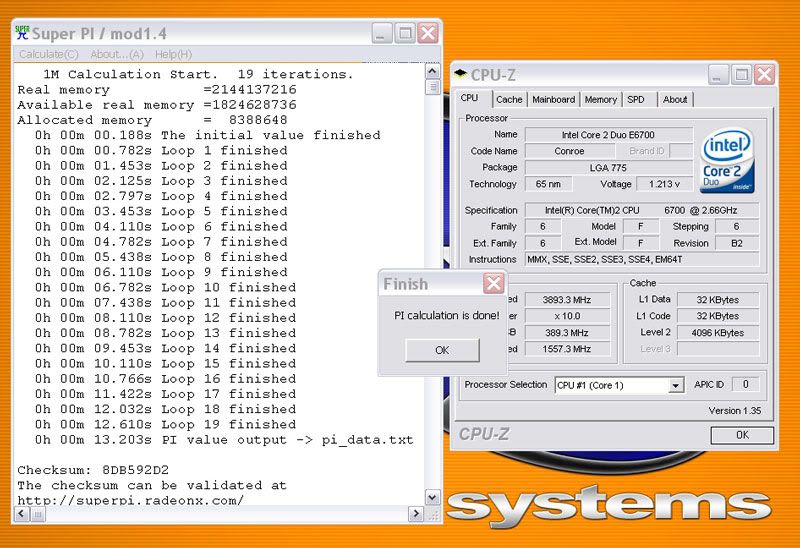This screenshot has width=800, height=548.
Task: Click the APIC ID value '0'
Action: pos(745,384)
